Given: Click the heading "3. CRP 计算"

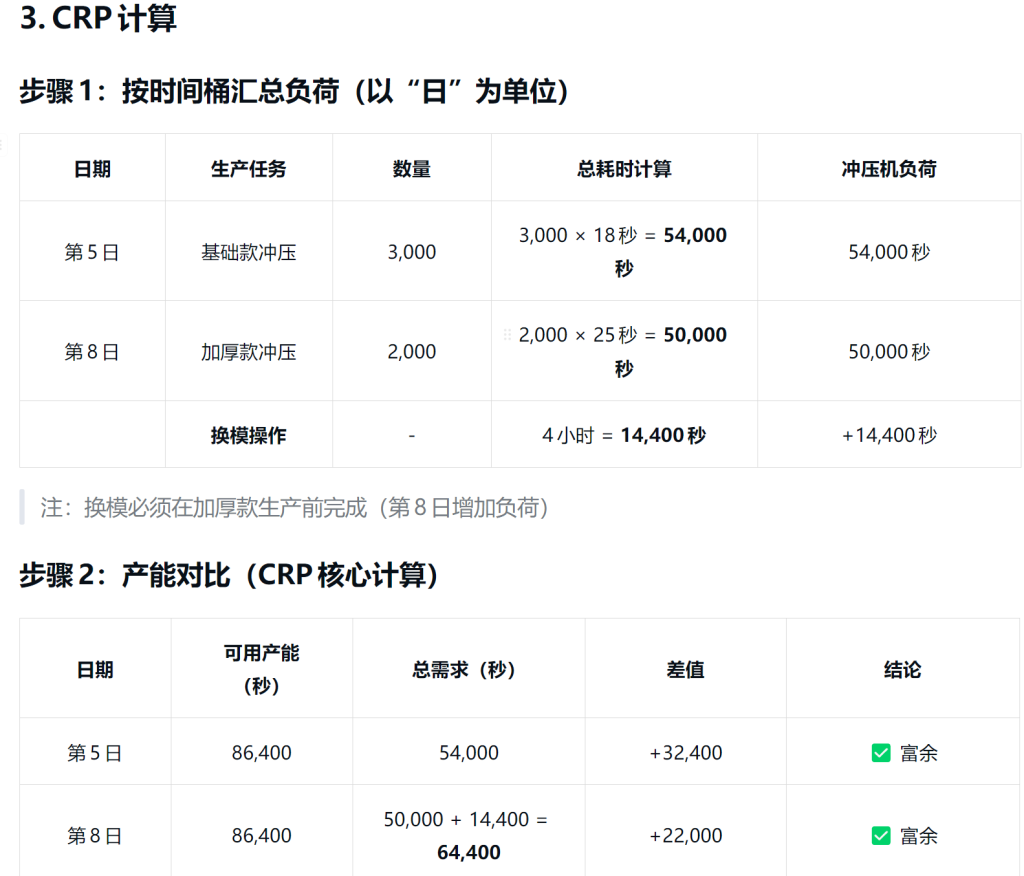Looking at the screenshot, I should 99,18.
